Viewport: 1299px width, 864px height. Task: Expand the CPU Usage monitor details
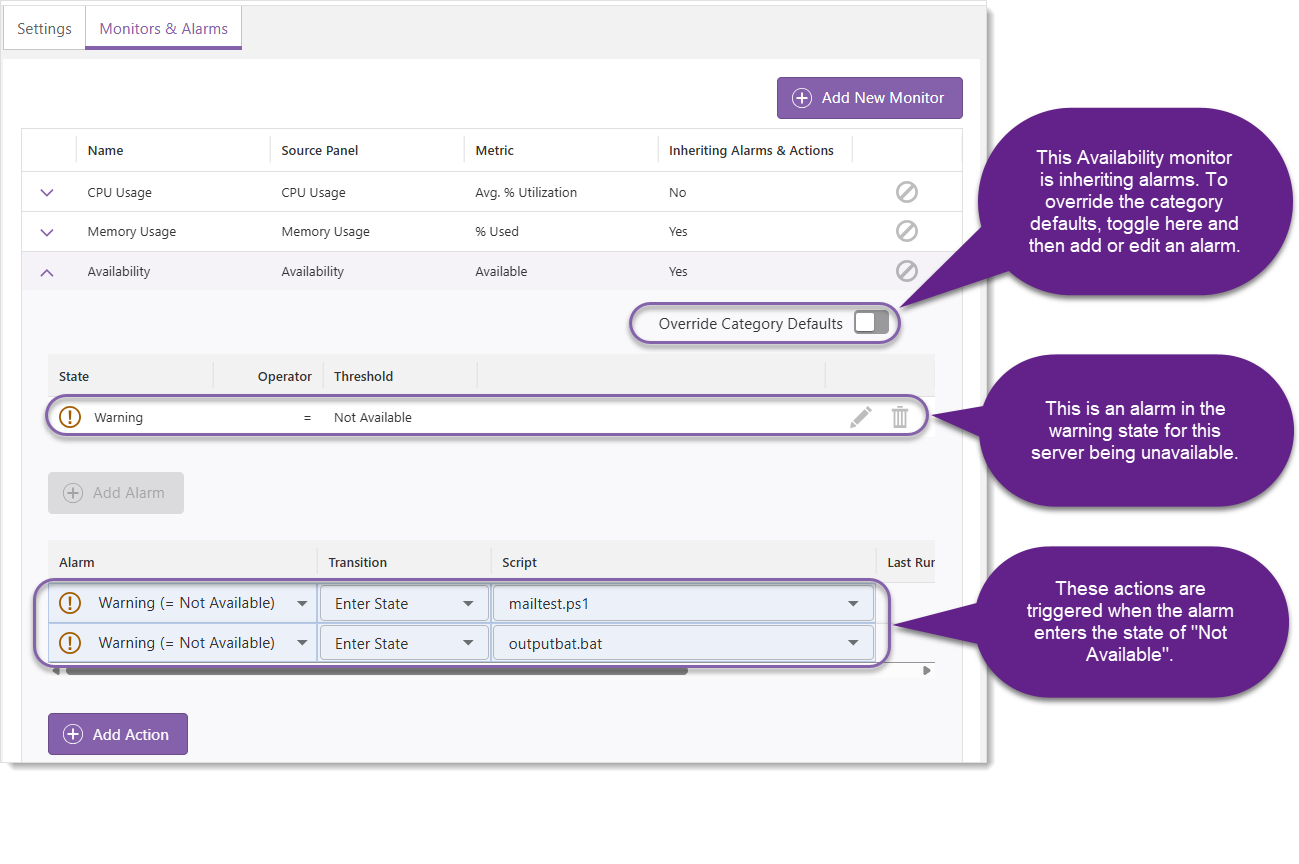[45, 192]
